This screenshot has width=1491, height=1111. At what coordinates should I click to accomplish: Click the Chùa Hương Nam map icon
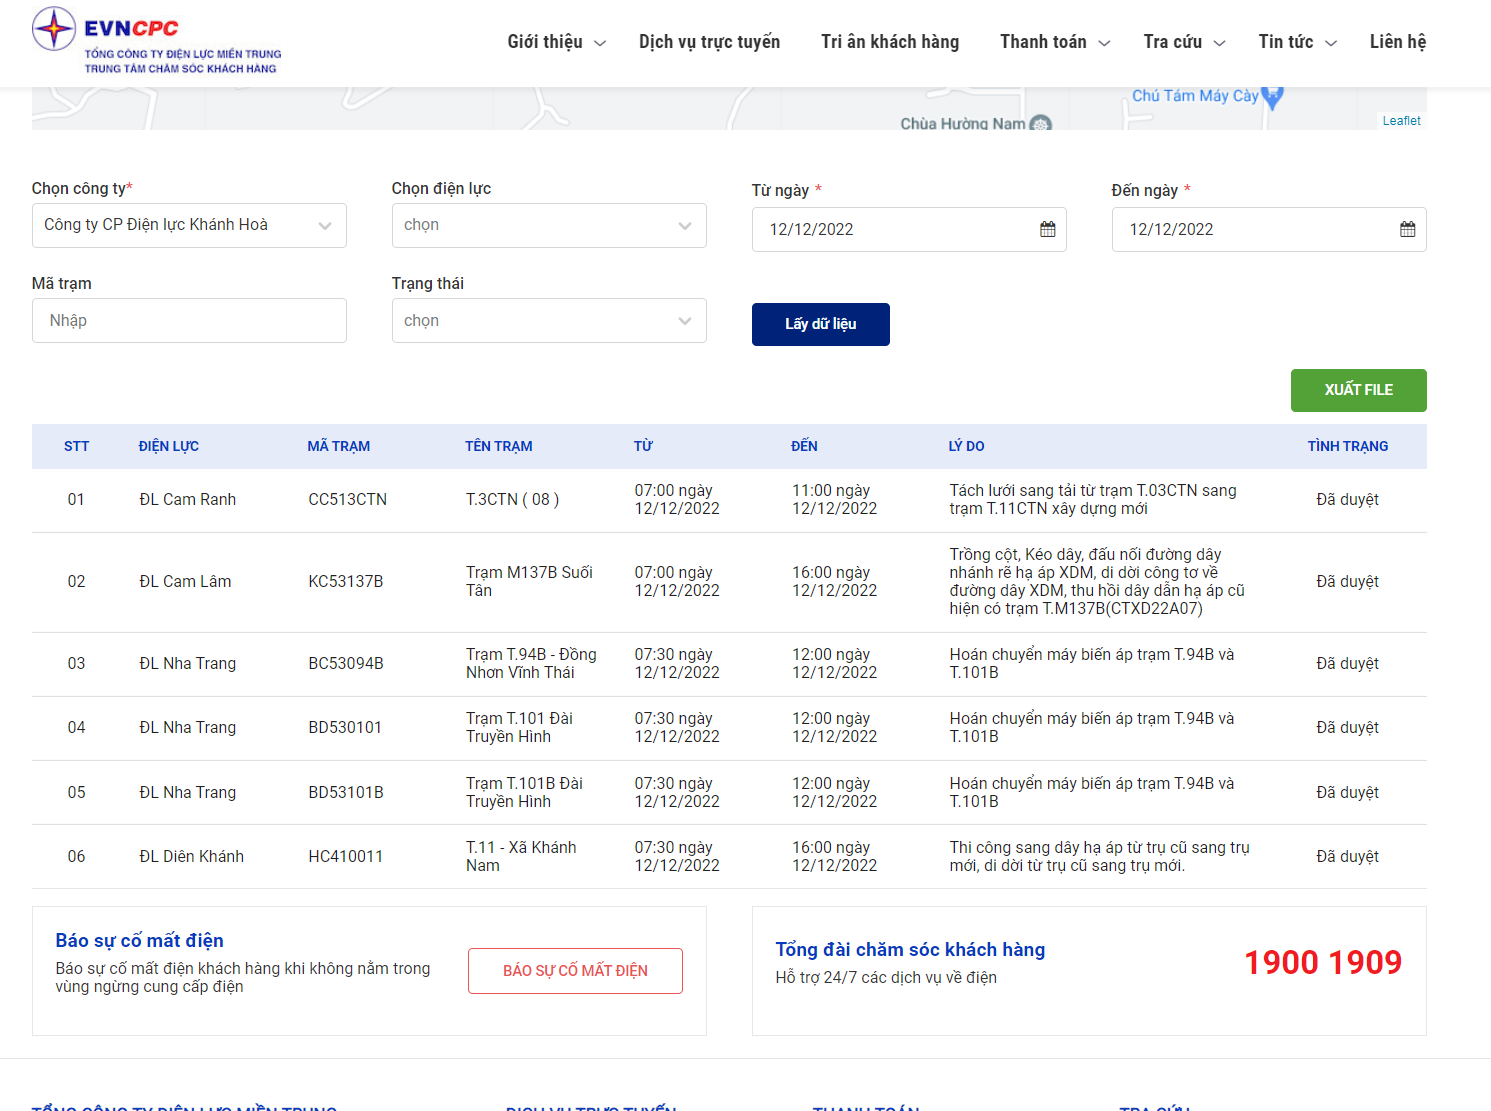pos(1040,124)
